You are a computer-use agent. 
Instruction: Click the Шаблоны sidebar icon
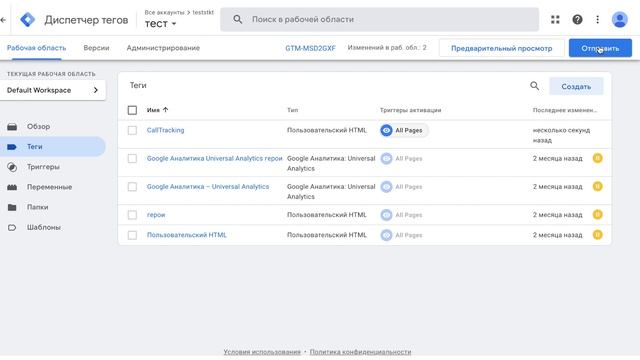pos(12,227)
